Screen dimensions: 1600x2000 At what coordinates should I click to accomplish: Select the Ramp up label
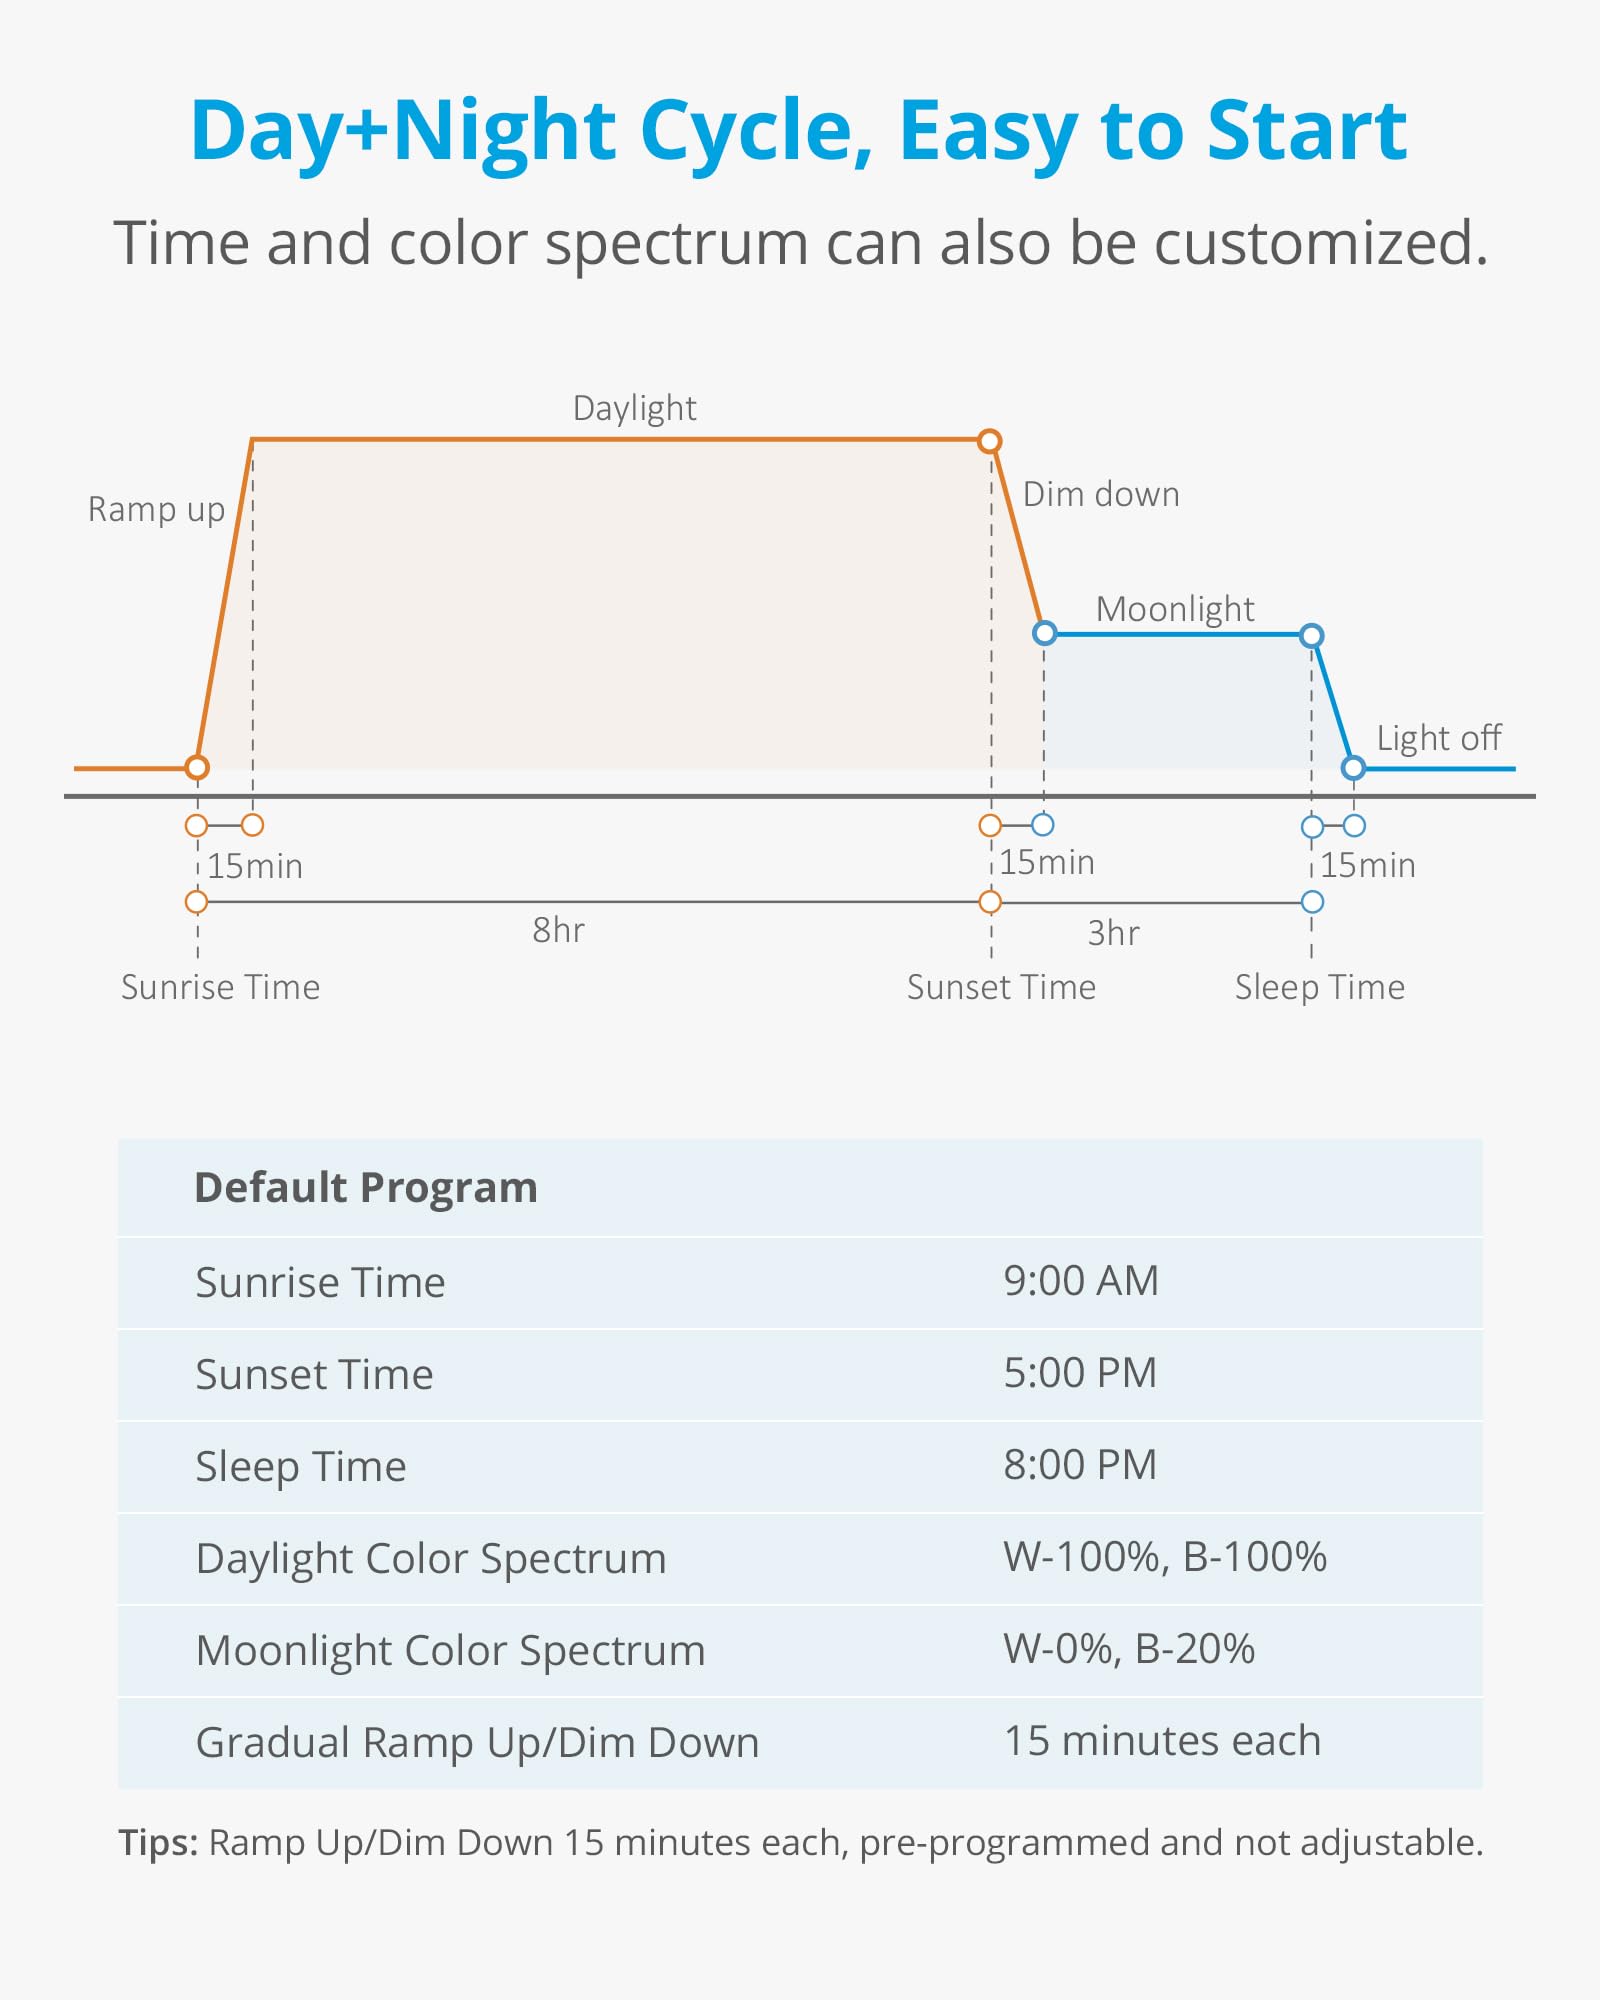[156, 509]
